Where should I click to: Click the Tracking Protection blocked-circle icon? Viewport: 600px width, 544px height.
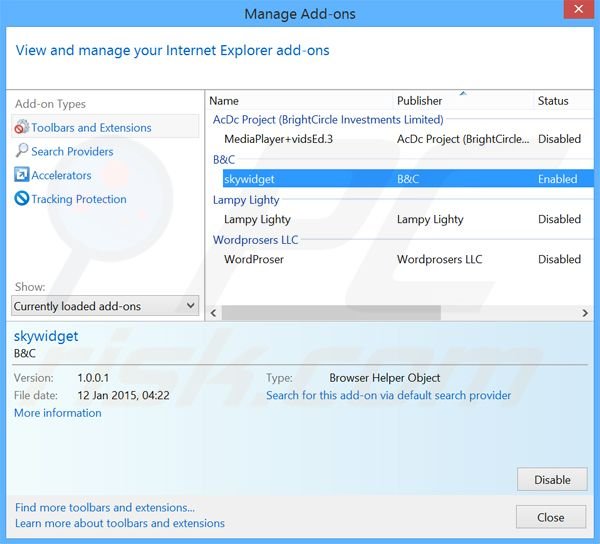tap(21, 198)
